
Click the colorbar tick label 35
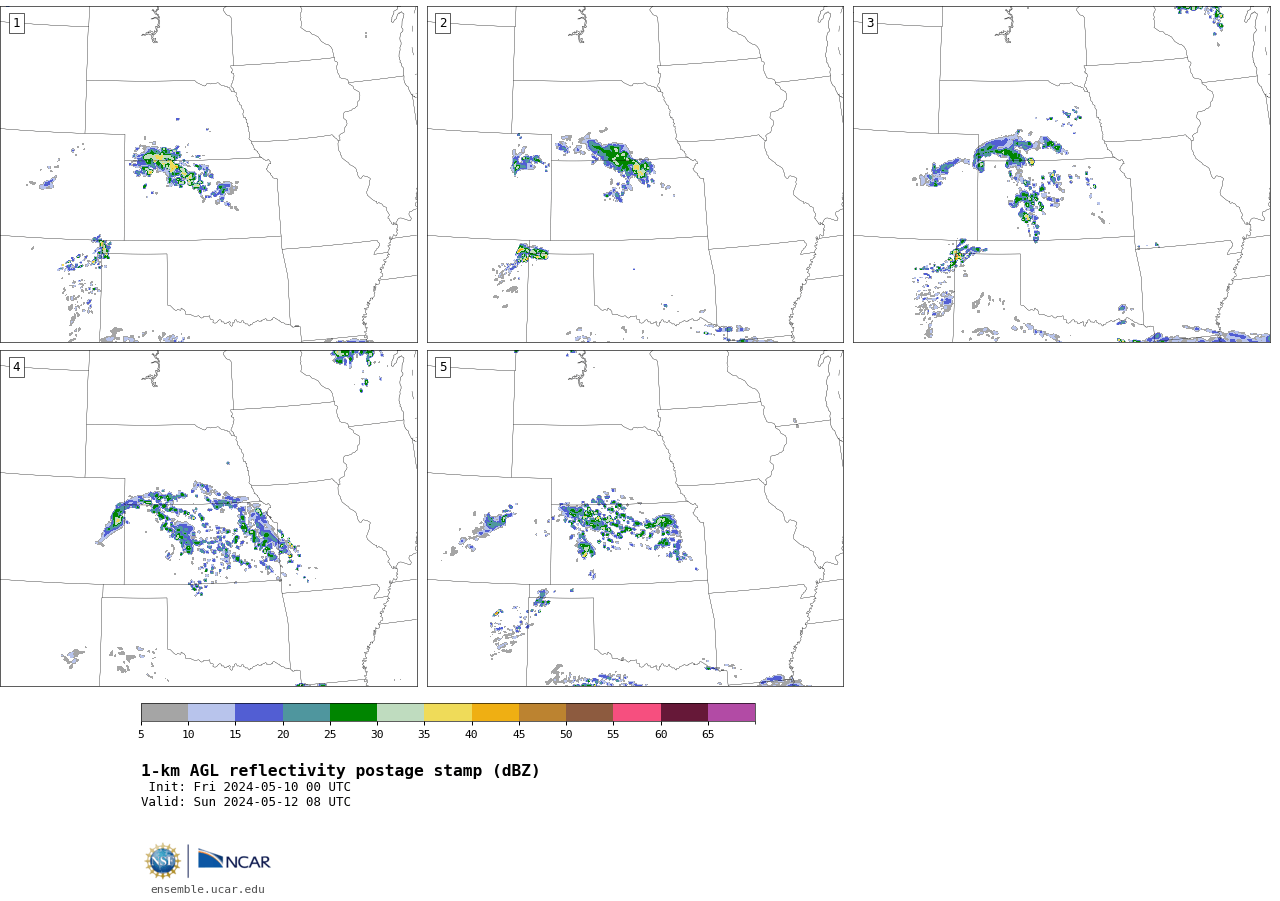[424, 735]
